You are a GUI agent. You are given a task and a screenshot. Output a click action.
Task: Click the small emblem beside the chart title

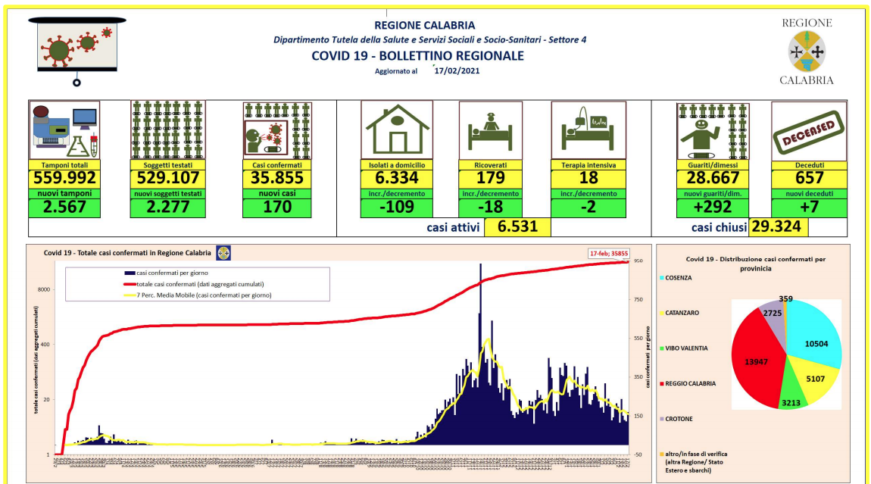pyautogui.click(x=223, y=253)
